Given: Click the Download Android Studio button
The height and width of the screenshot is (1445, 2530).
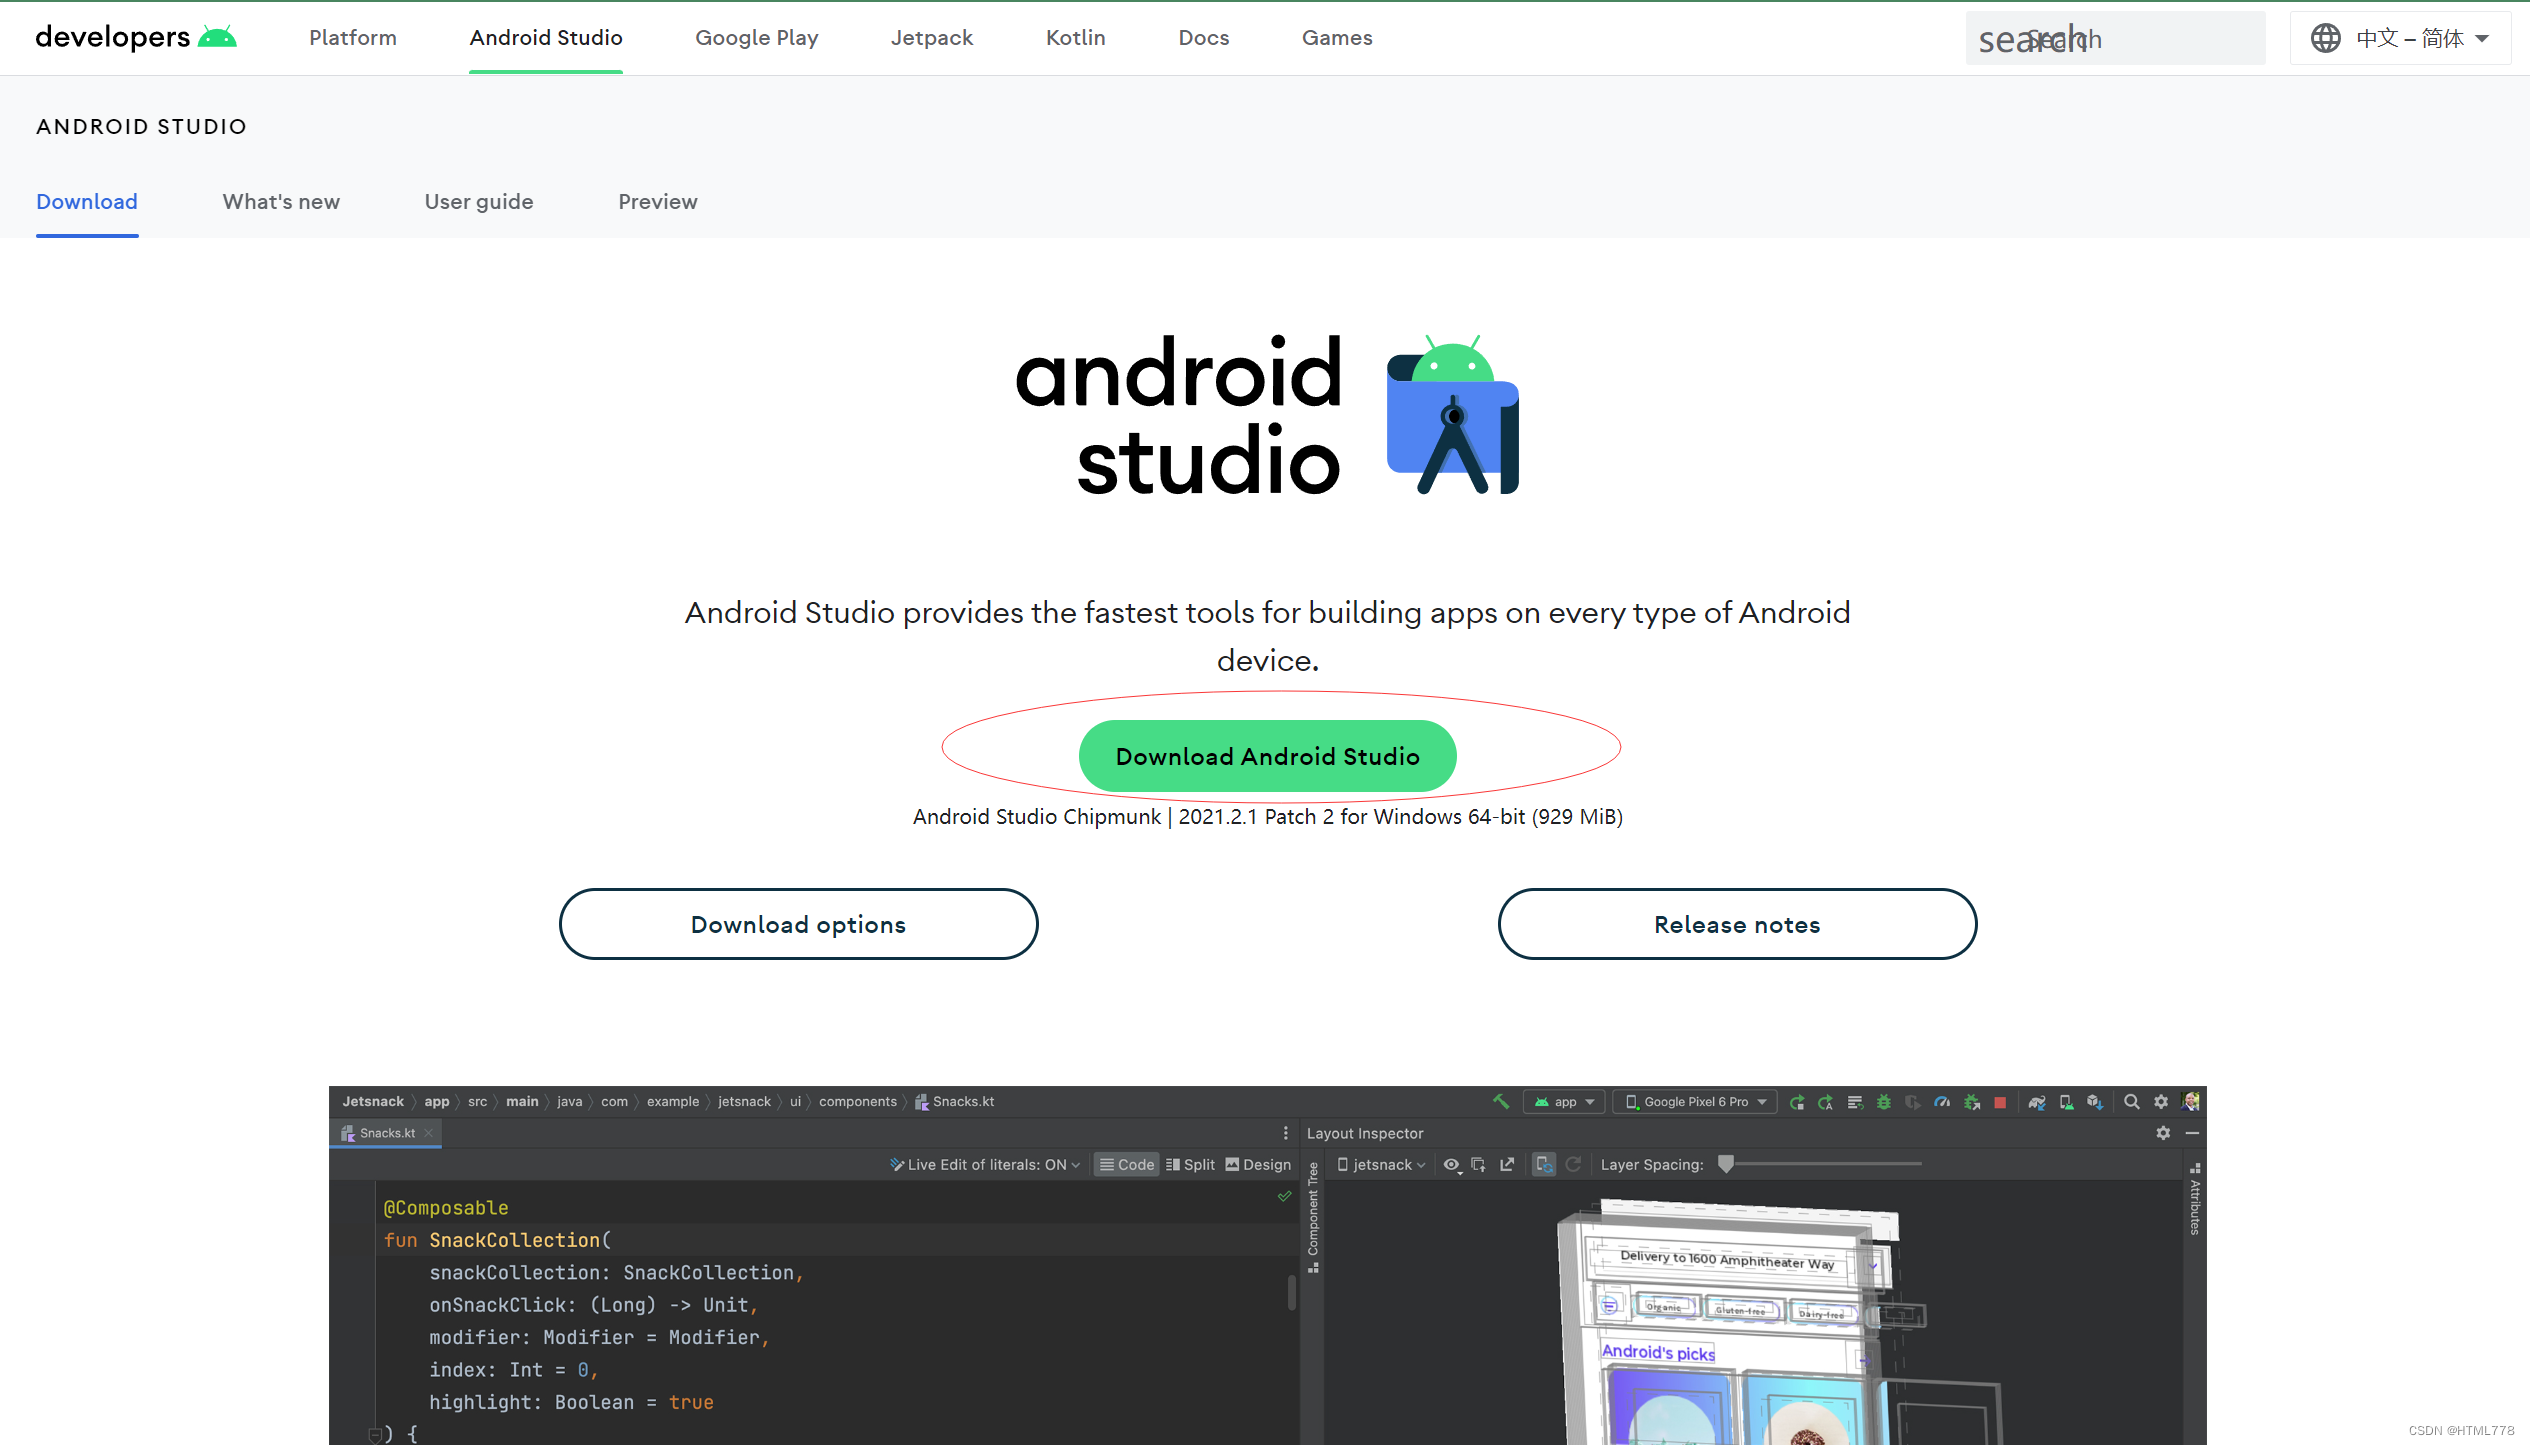Looking at the screenshot, I should (x=1267, y=756).
